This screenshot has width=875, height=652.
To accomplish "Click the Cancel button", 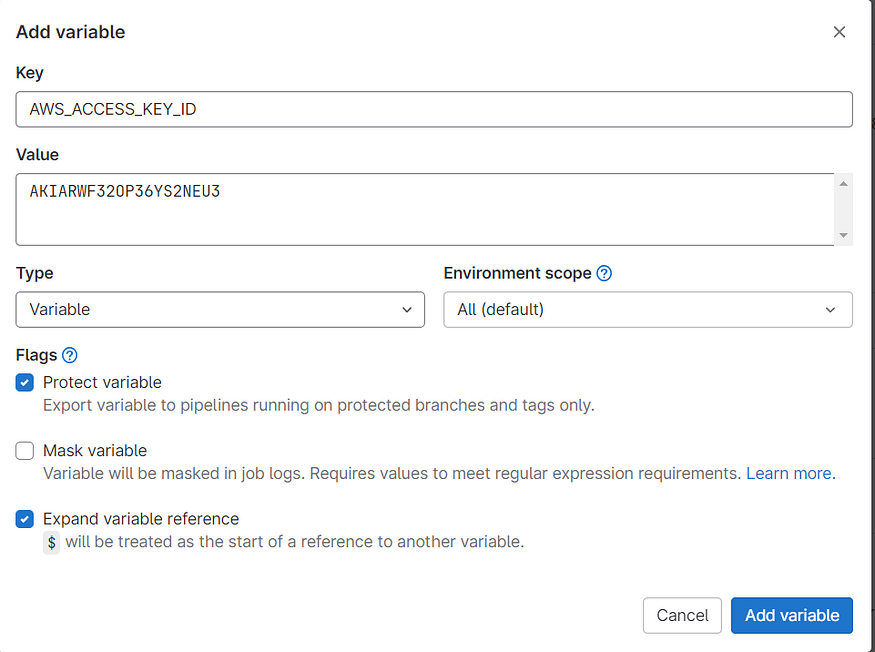I will coord(682,615).
